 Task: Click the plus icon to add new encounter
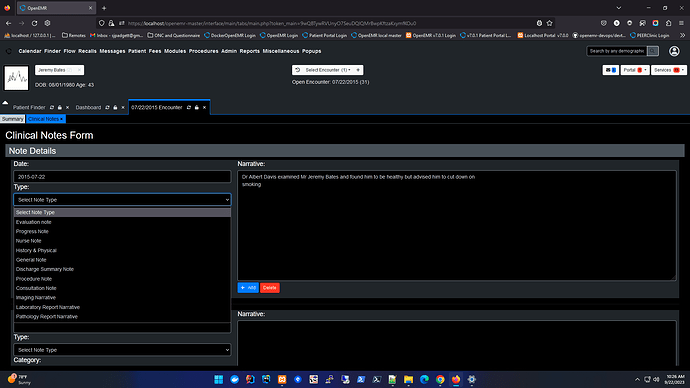(358, 70)
